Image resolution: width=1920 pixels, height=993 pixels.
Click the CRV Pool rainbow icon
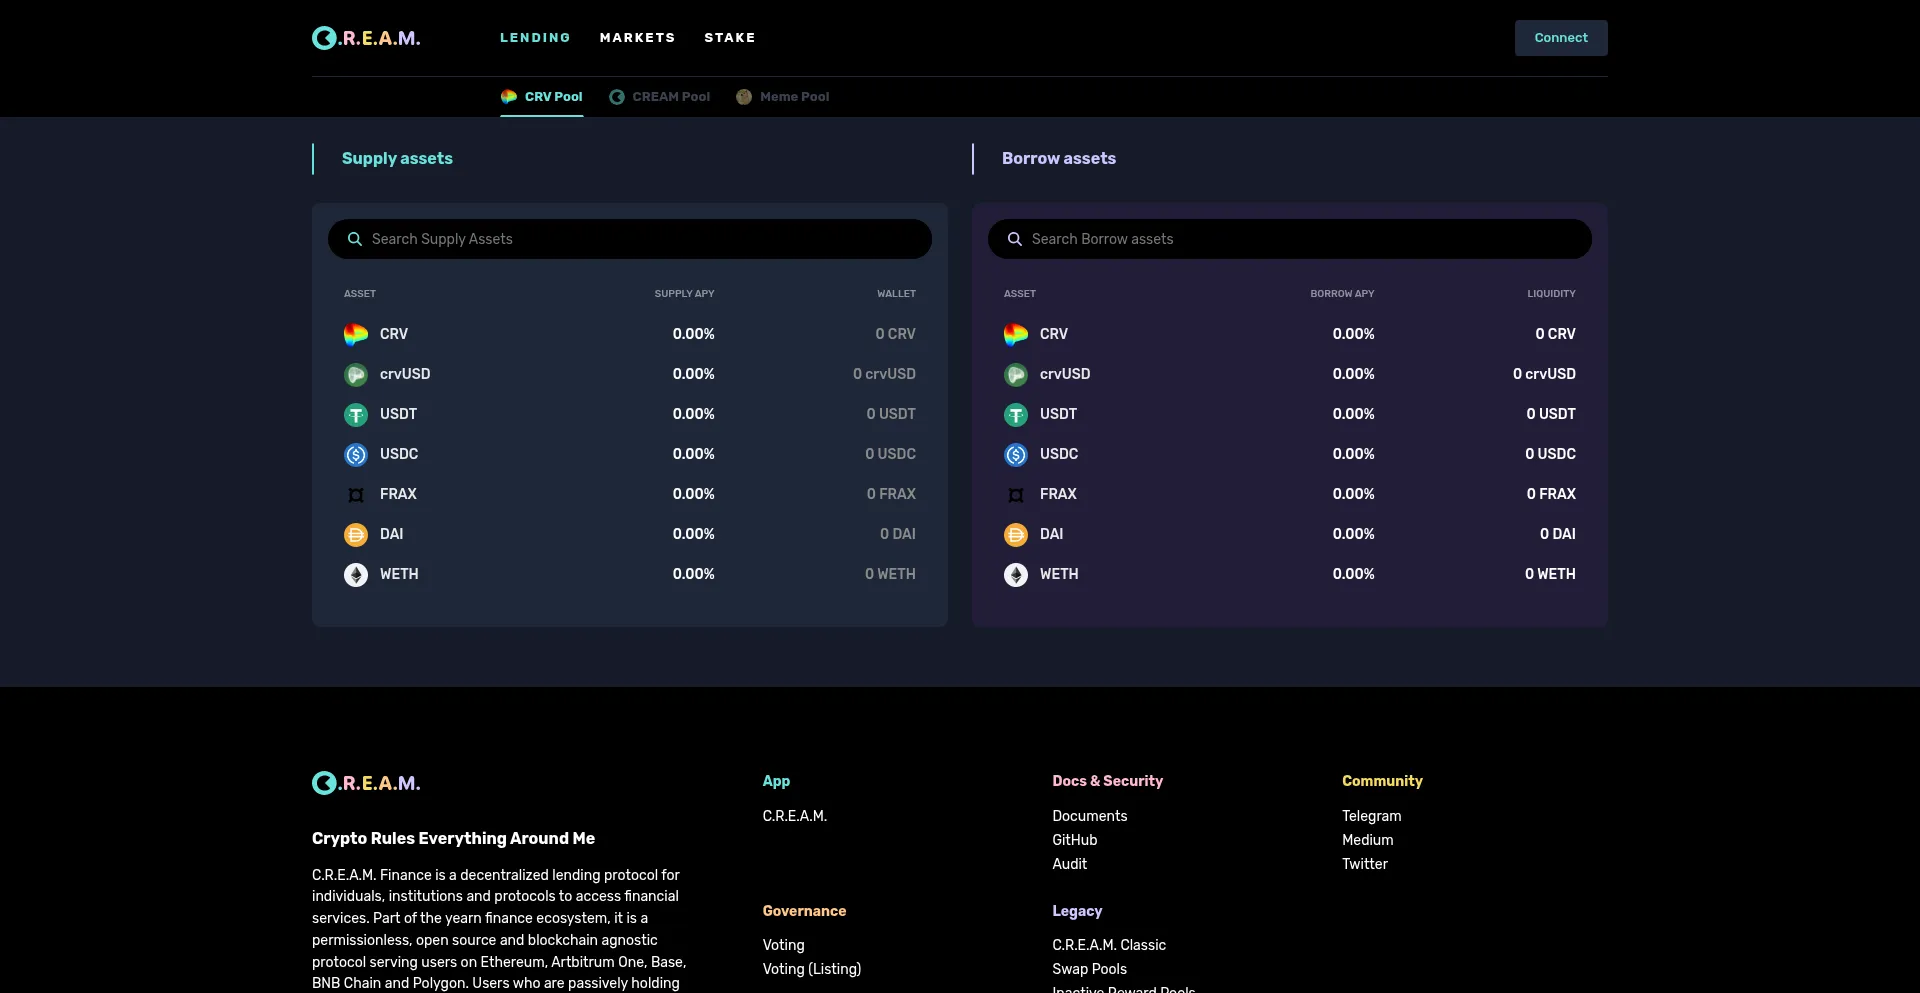pos(509,97)
